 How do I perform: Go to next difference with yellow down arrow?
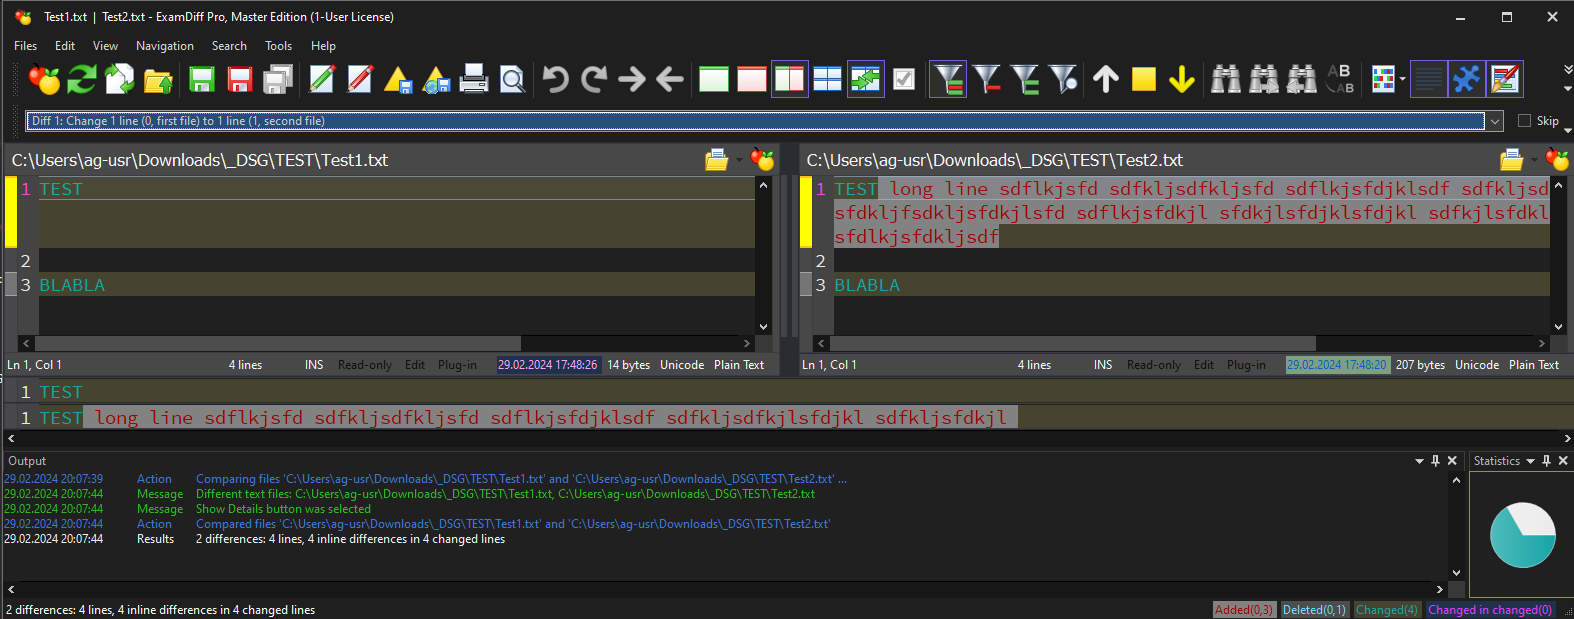1182,79
